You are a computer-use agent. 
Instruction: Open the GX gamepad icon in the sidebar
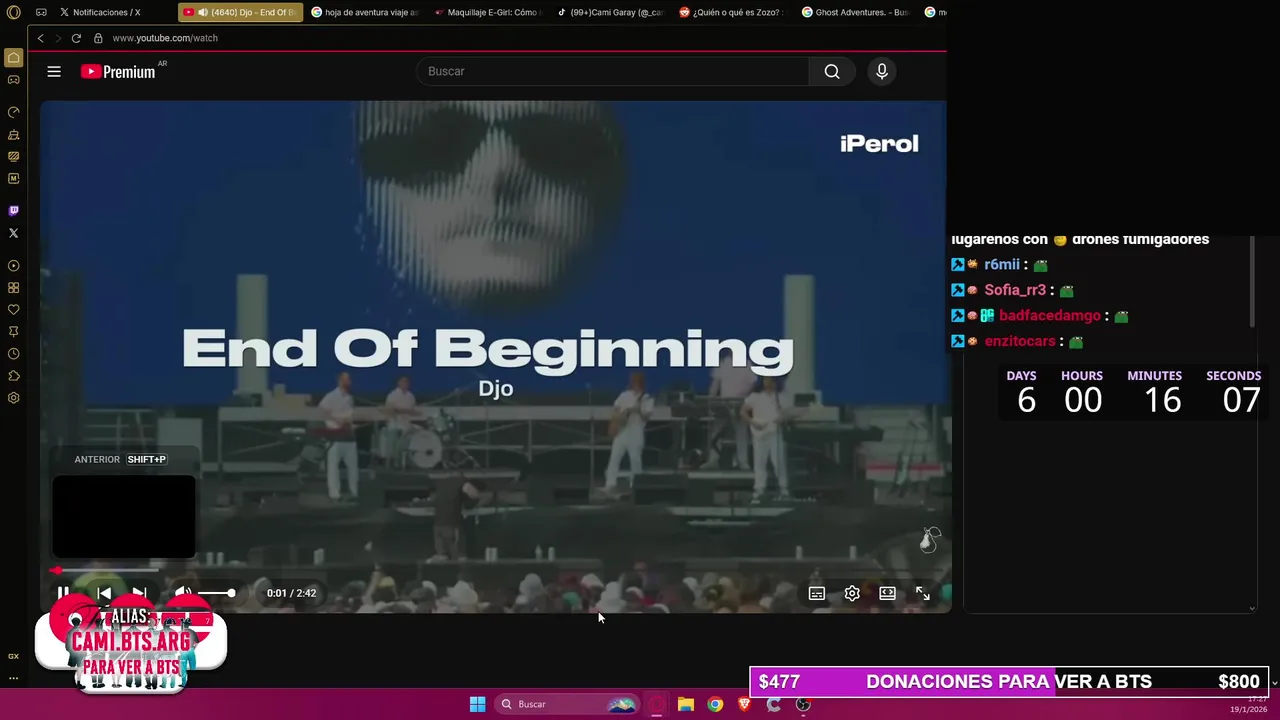pyautogui.click(x=13, y=79)
